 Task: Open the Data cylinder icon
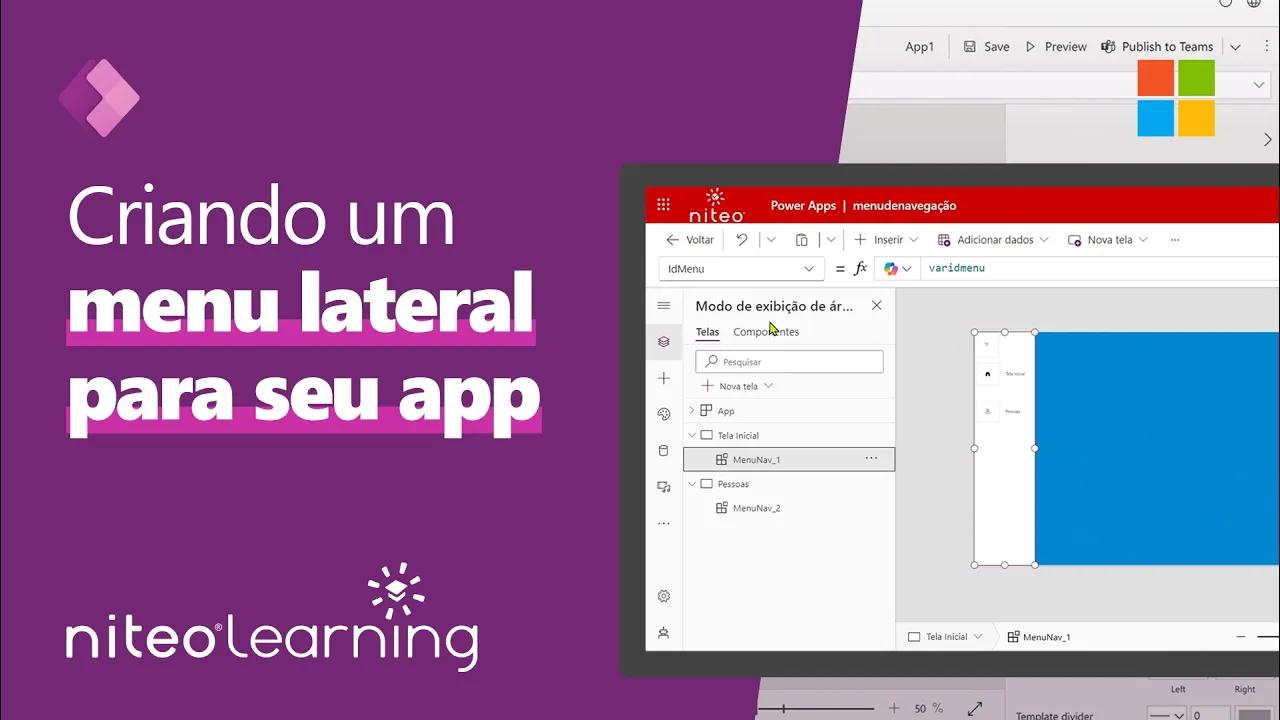[664, 451]
